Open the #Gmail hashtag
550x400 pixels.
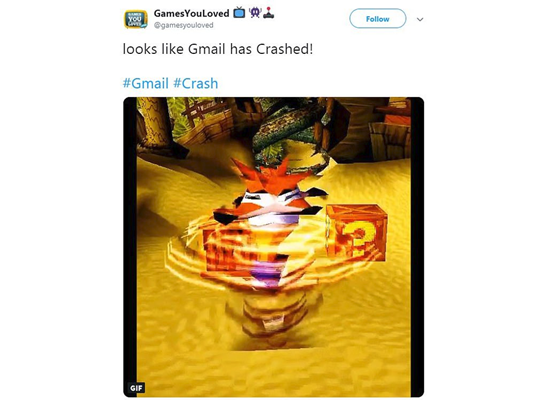click(x=146, y=83)
